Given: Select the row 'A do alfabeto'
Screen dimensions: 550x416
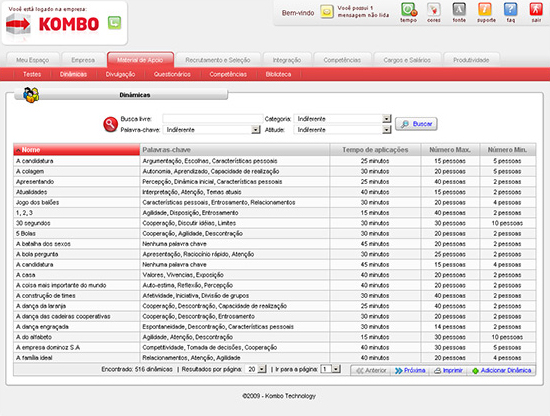Looking at the screenshot, I should coord(275,337).
